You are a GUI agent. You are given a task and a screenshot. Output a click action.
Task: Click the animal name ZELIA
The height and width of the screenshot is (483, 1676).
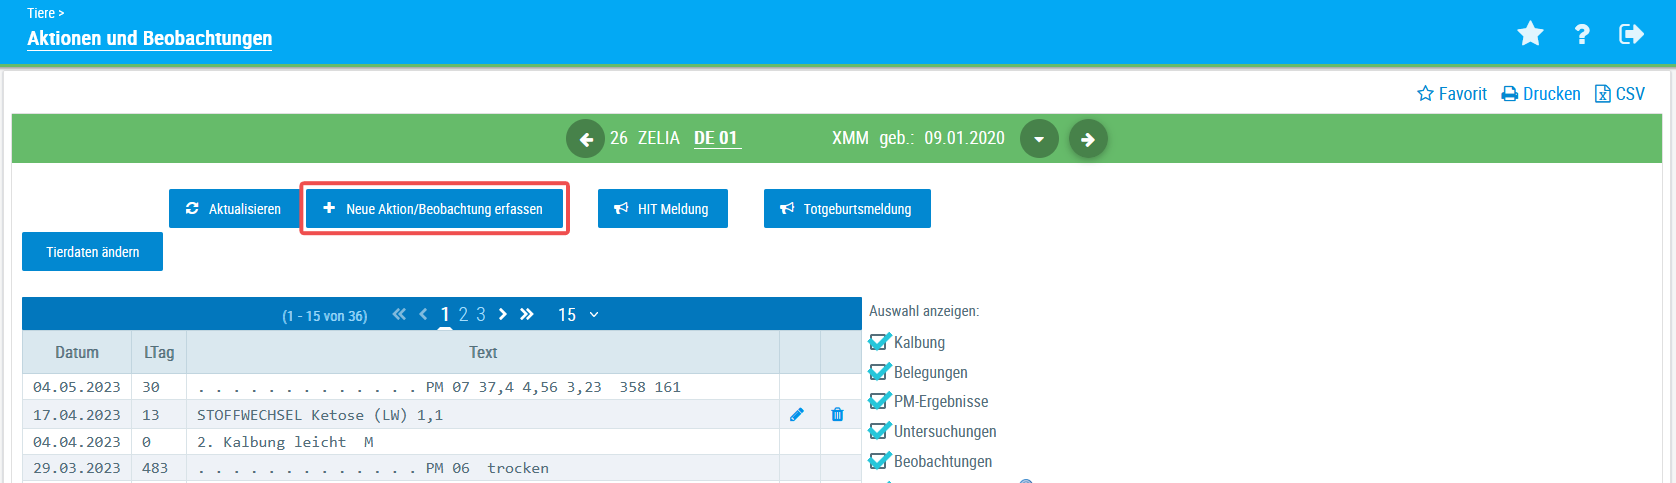pos(659,138)
